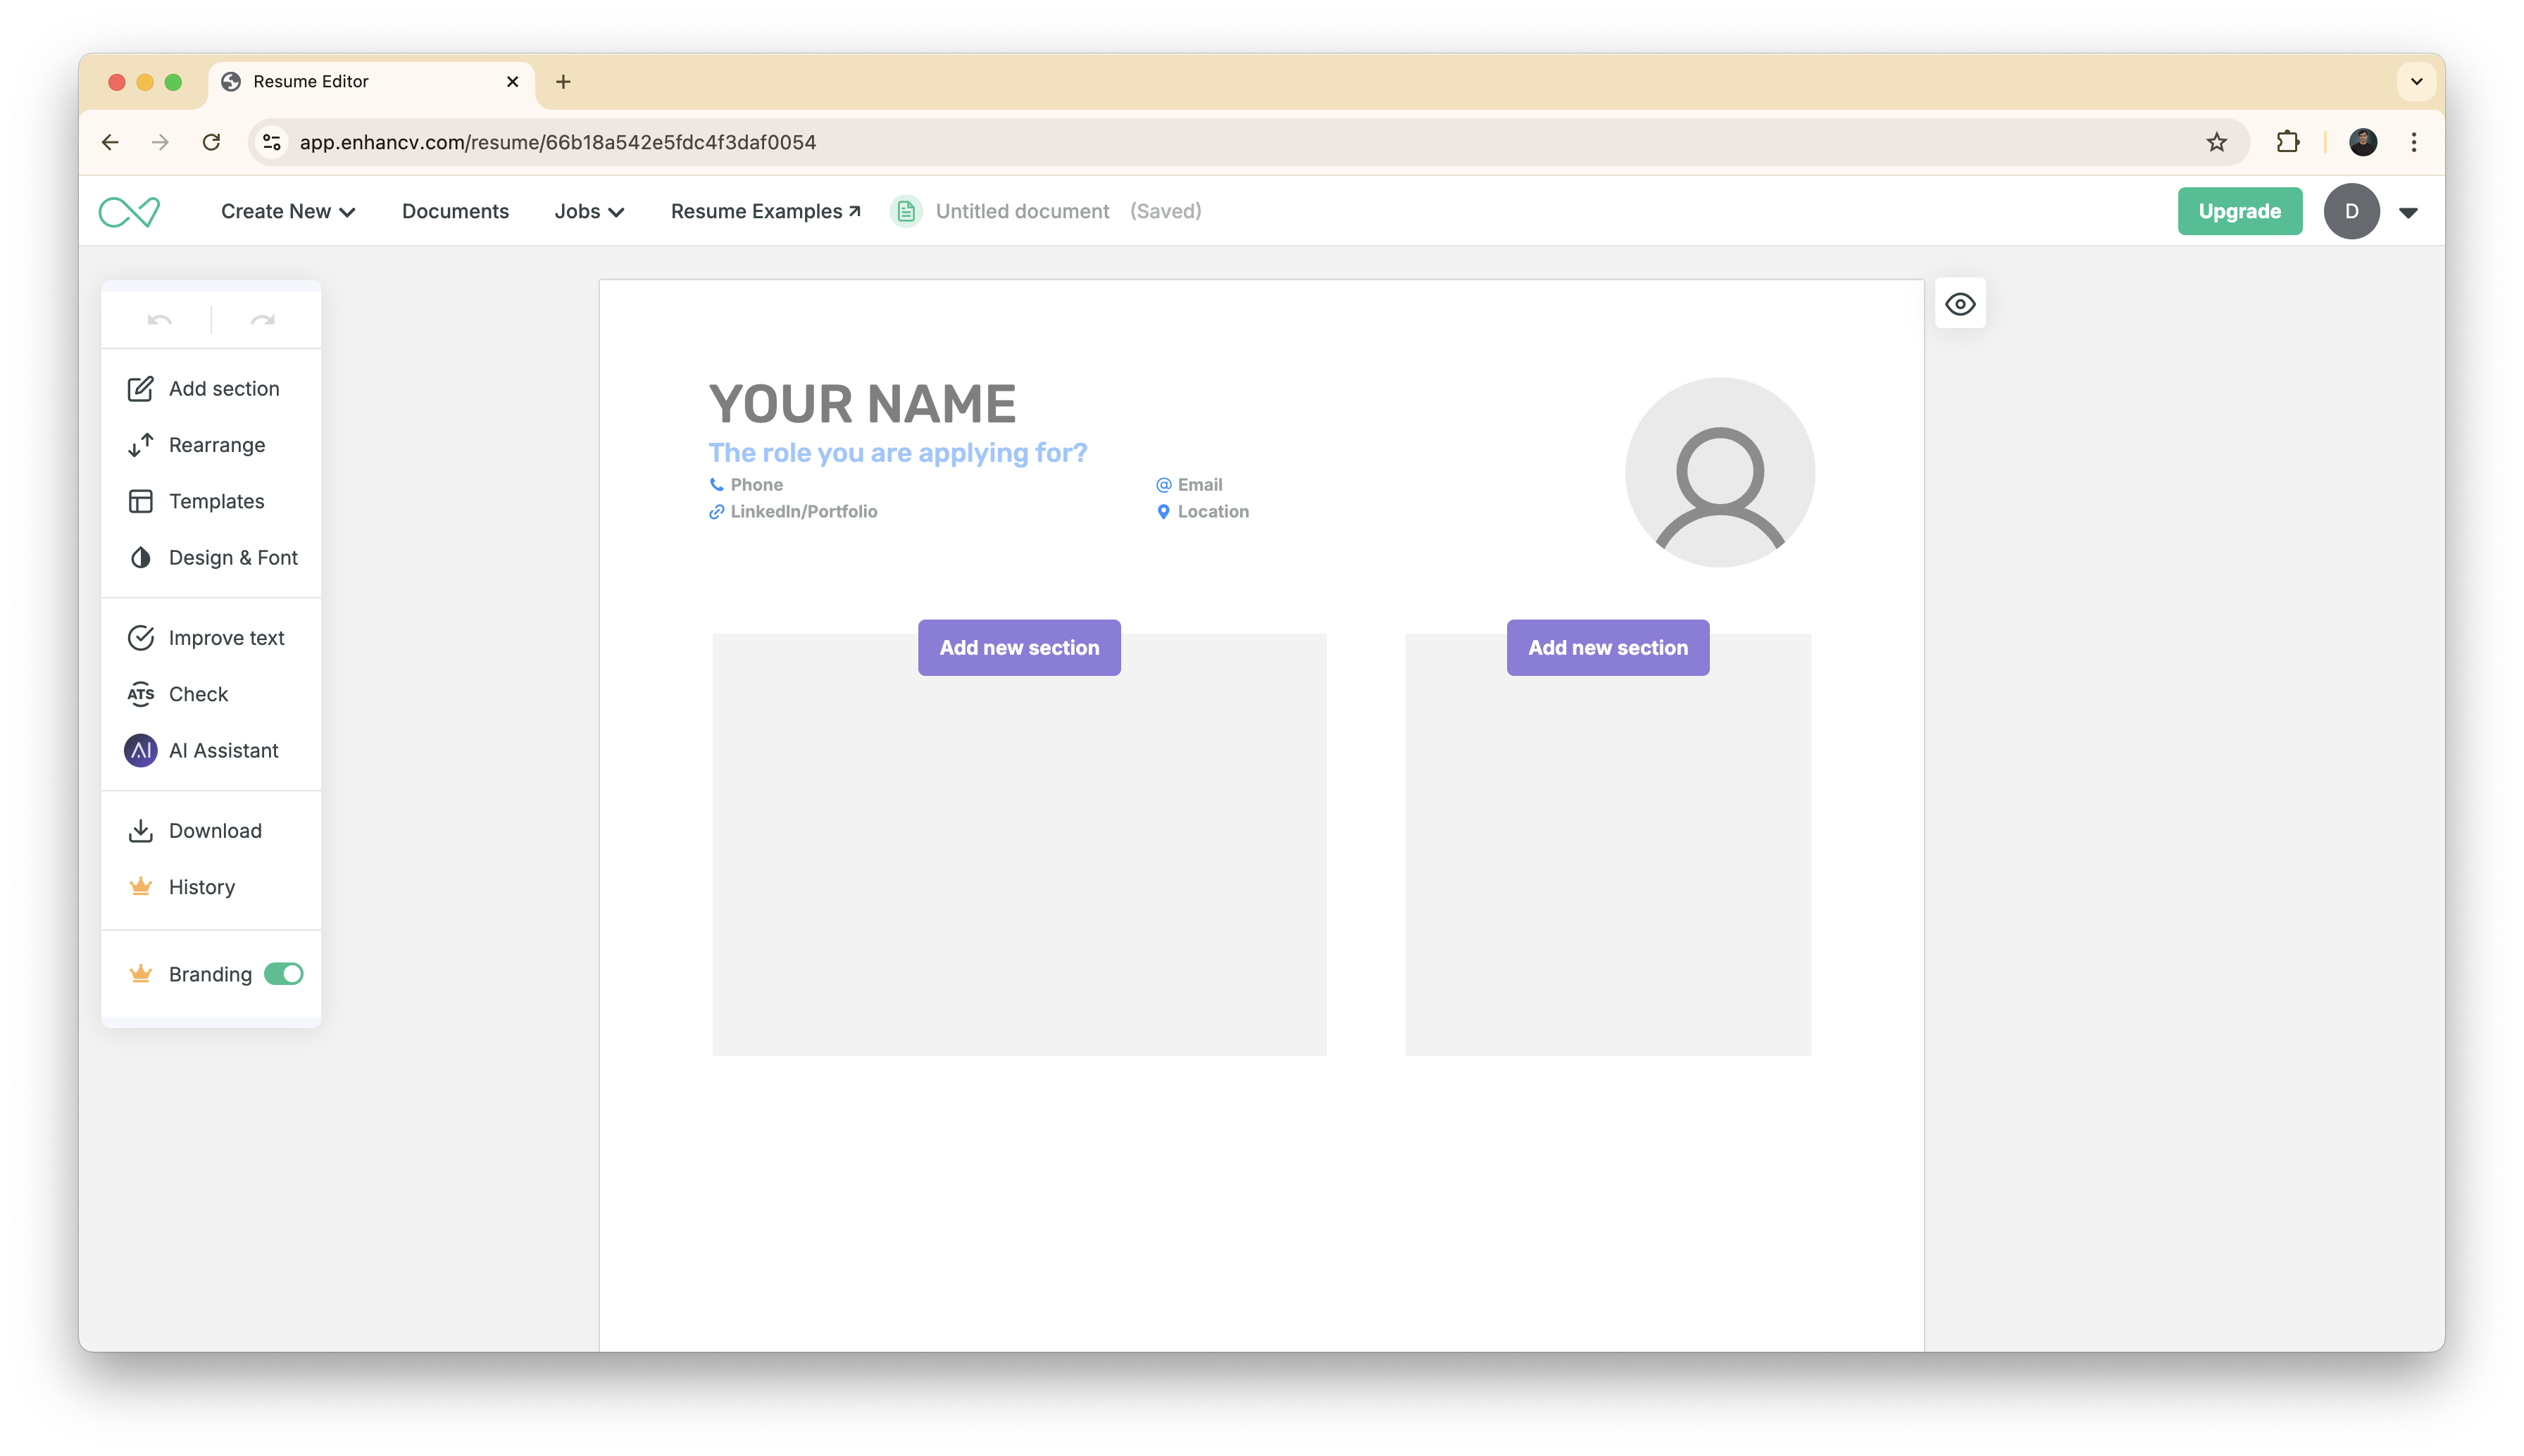Image resolution: width=2524 pixels, height=1456 pixels.
Task: Open Chrome three-dot menu
Action: tap(2414, 142)
